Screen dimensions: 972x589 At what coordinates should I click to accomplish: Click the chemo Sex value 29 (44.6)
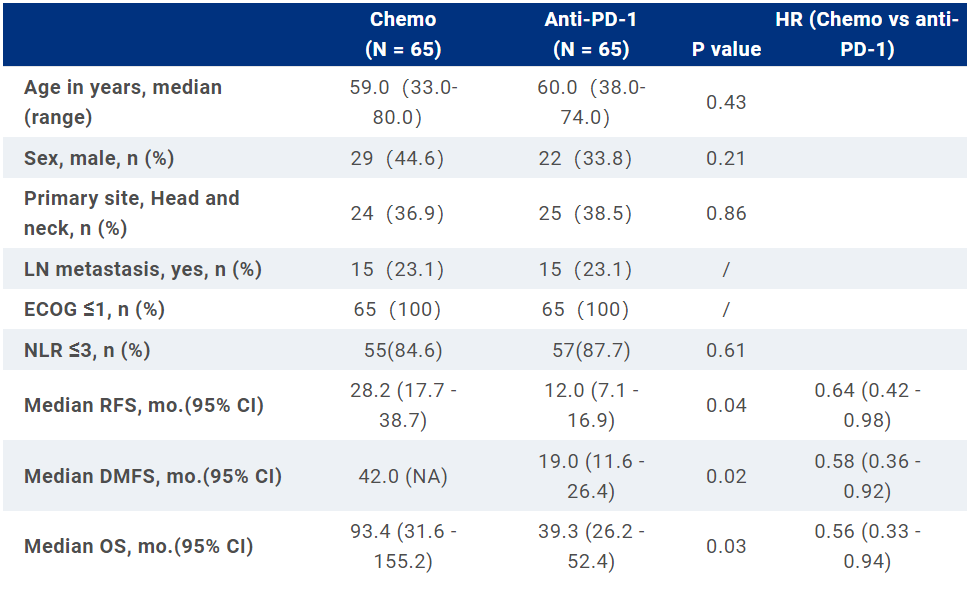click(403, 158)
